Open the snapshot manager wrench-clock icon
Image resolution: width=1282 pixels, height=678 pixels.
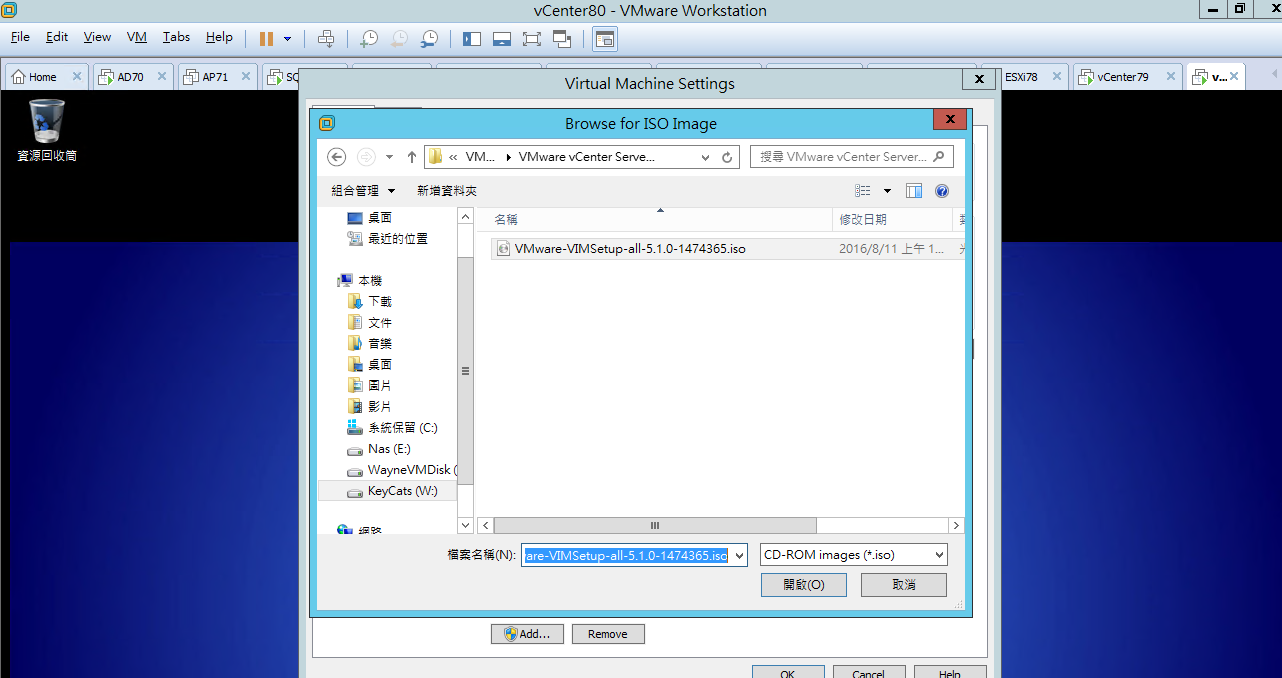(429, 39)
